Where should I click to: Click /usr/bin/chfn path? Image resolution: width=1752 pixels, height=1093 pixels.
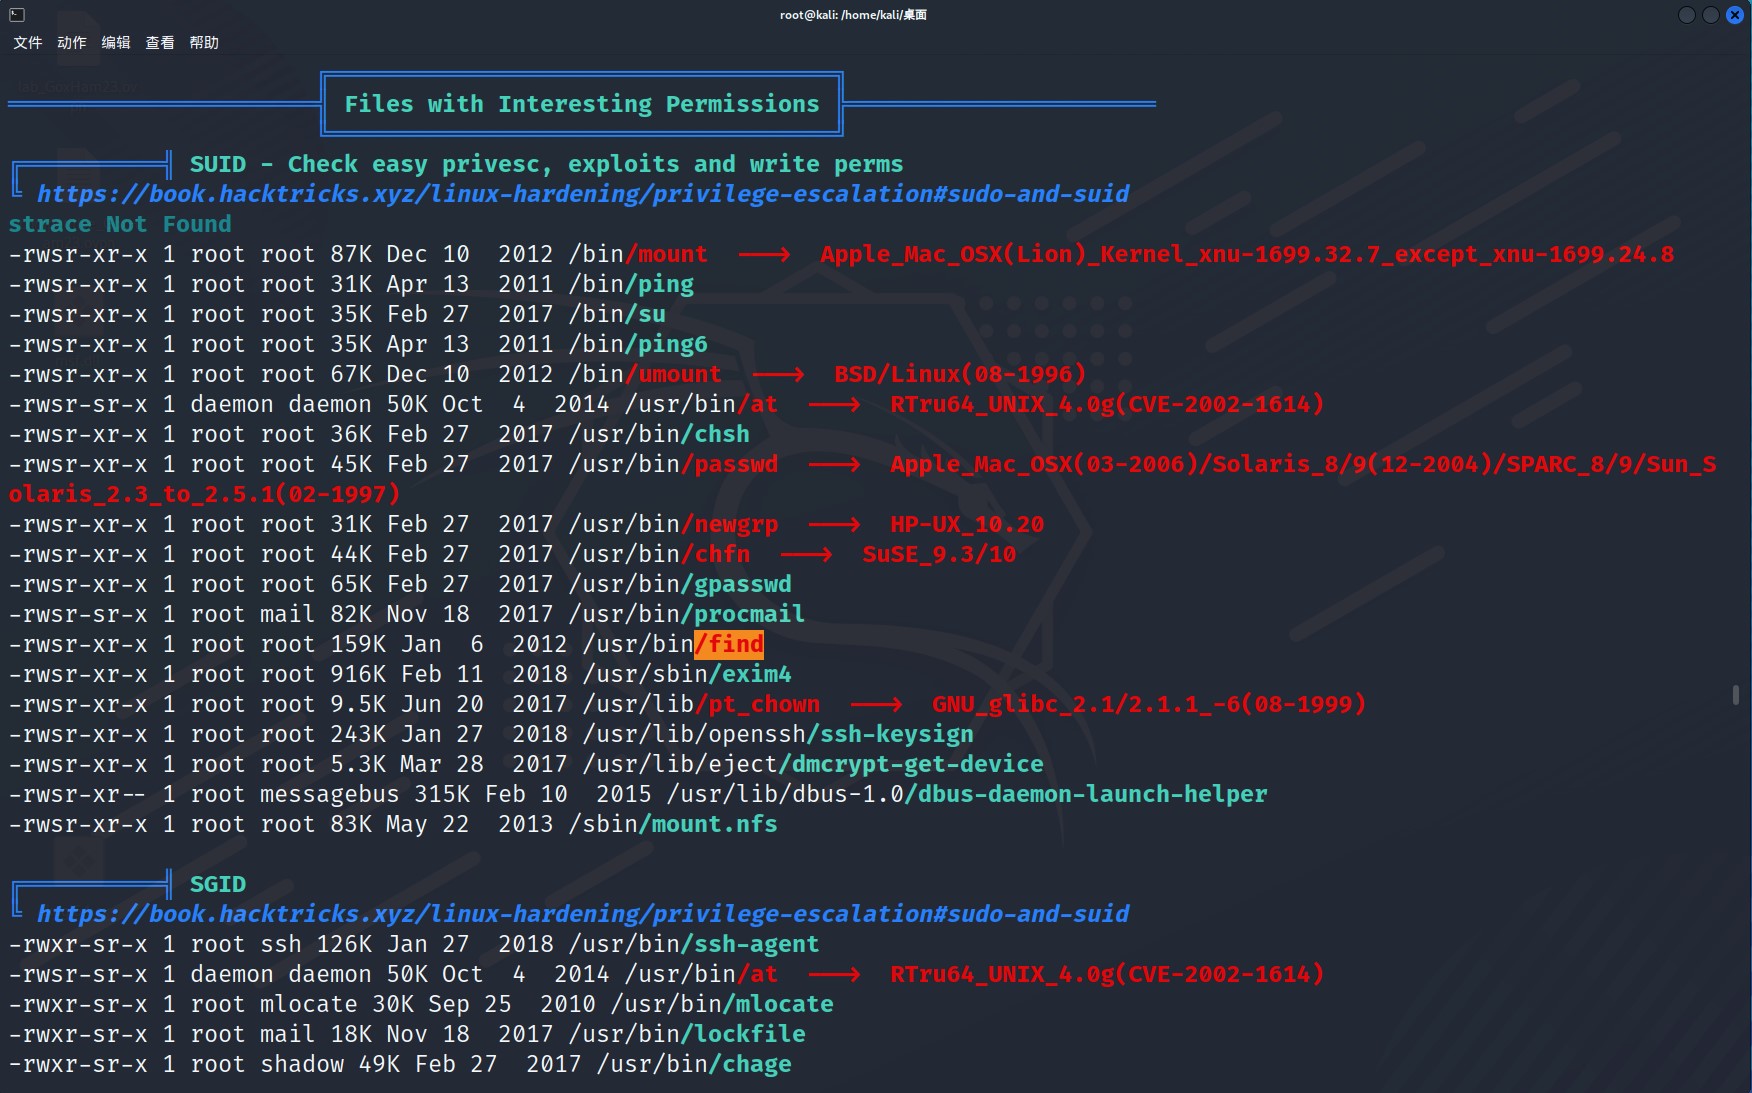click(x=659, y=554)
